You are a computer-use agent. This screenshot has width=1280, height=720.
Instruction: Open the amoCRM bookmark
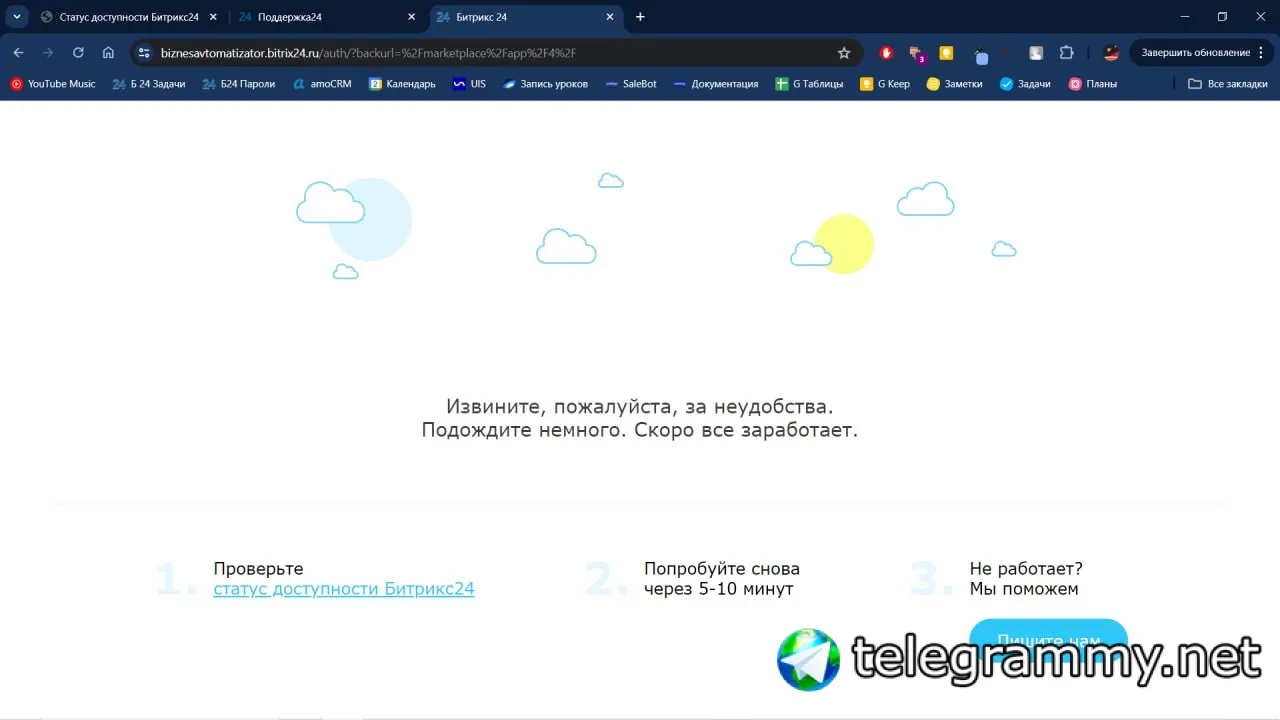pyautogui.click(x=322, y=84)
